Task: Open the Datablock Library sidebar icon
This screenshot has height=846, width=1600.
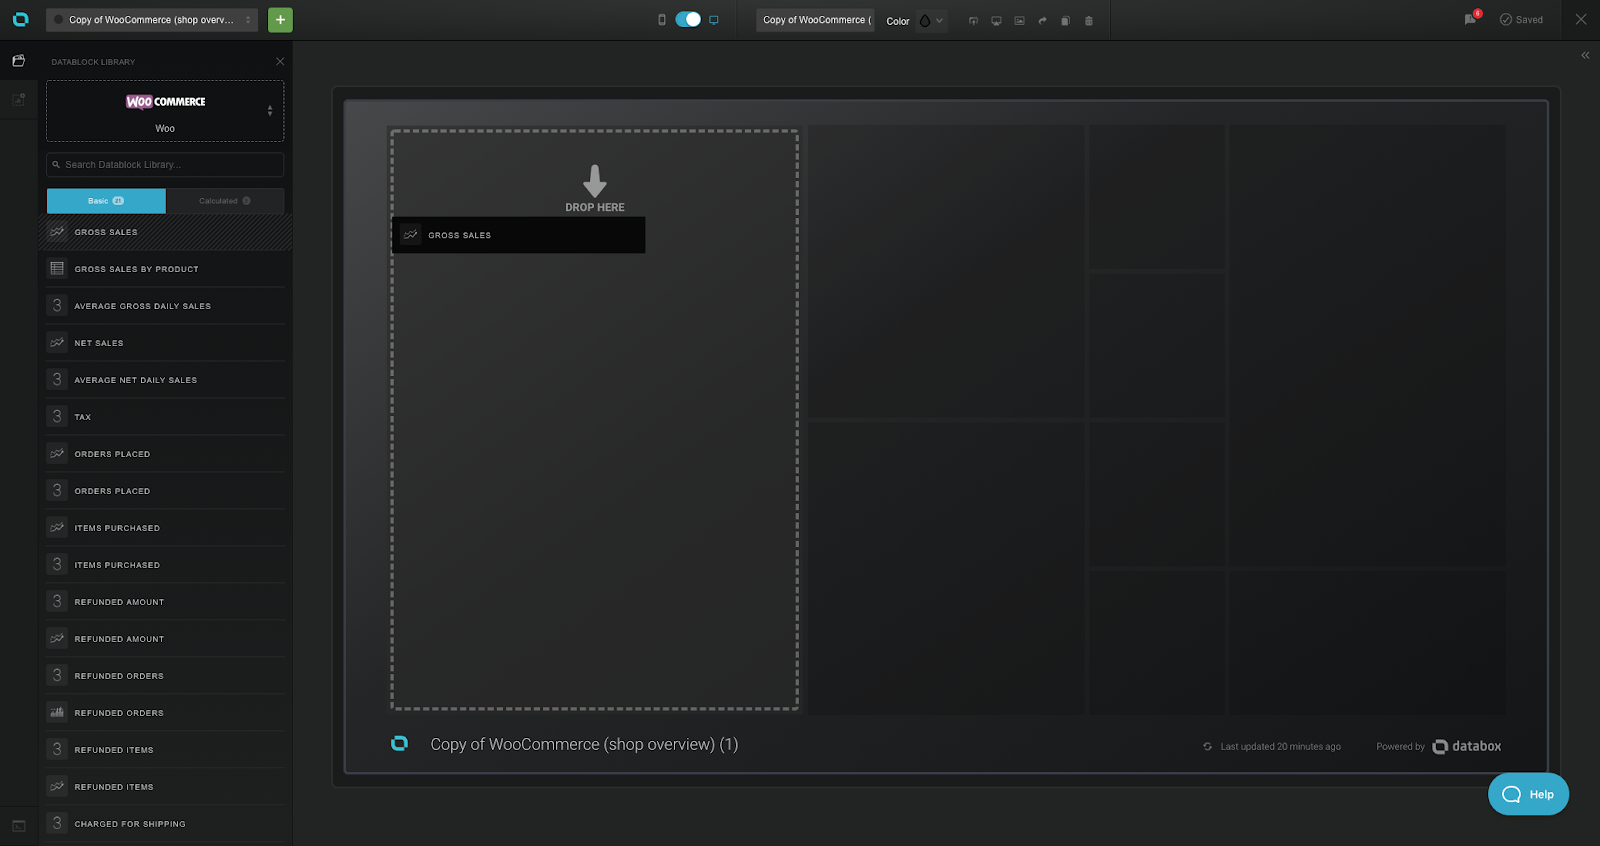Action: [x=18, y=61]
